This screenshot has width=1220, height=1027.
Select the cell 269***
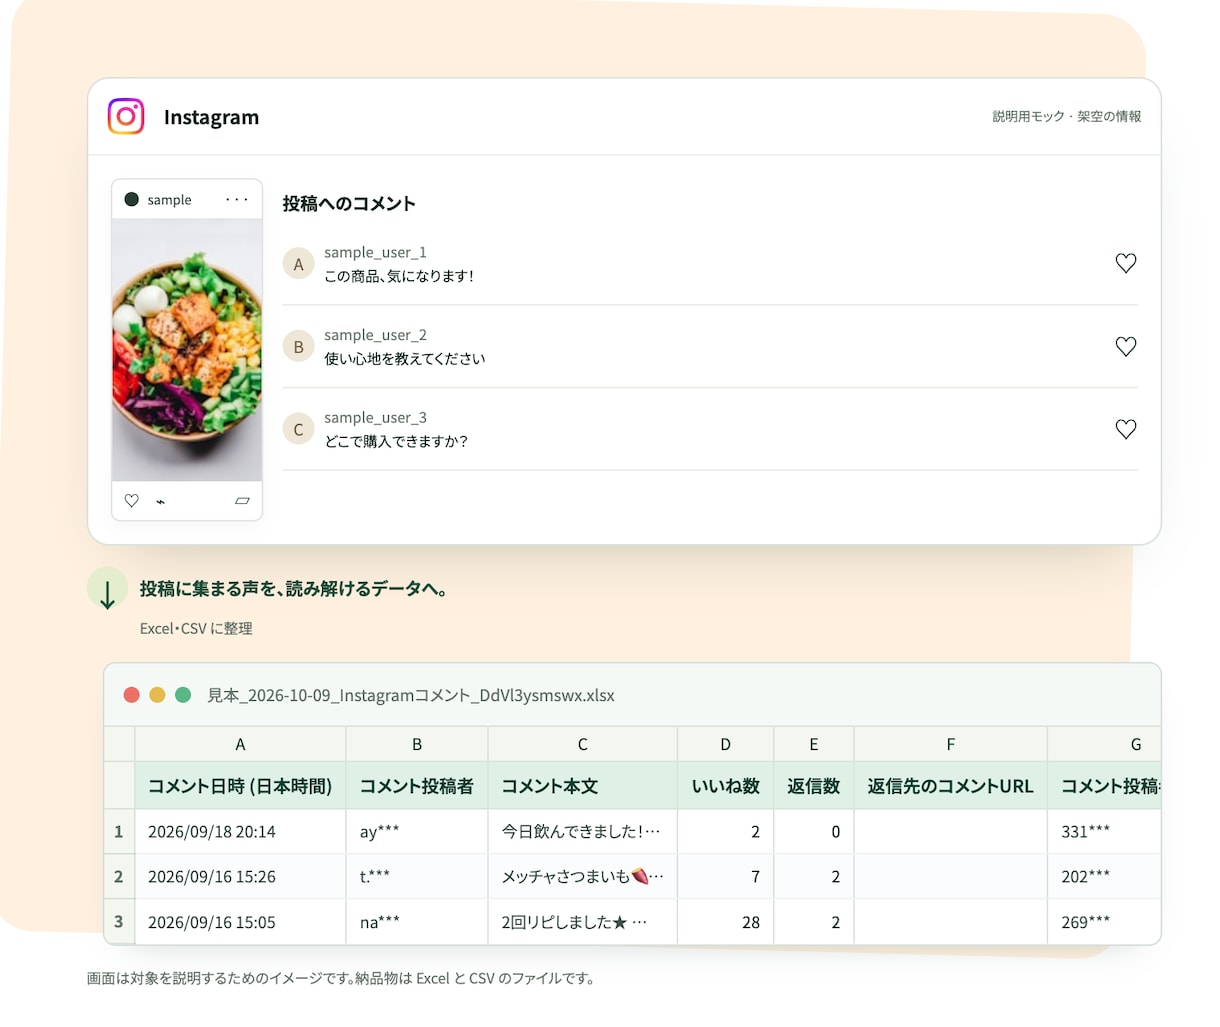pyautogui.click(x=1104, y=922)
